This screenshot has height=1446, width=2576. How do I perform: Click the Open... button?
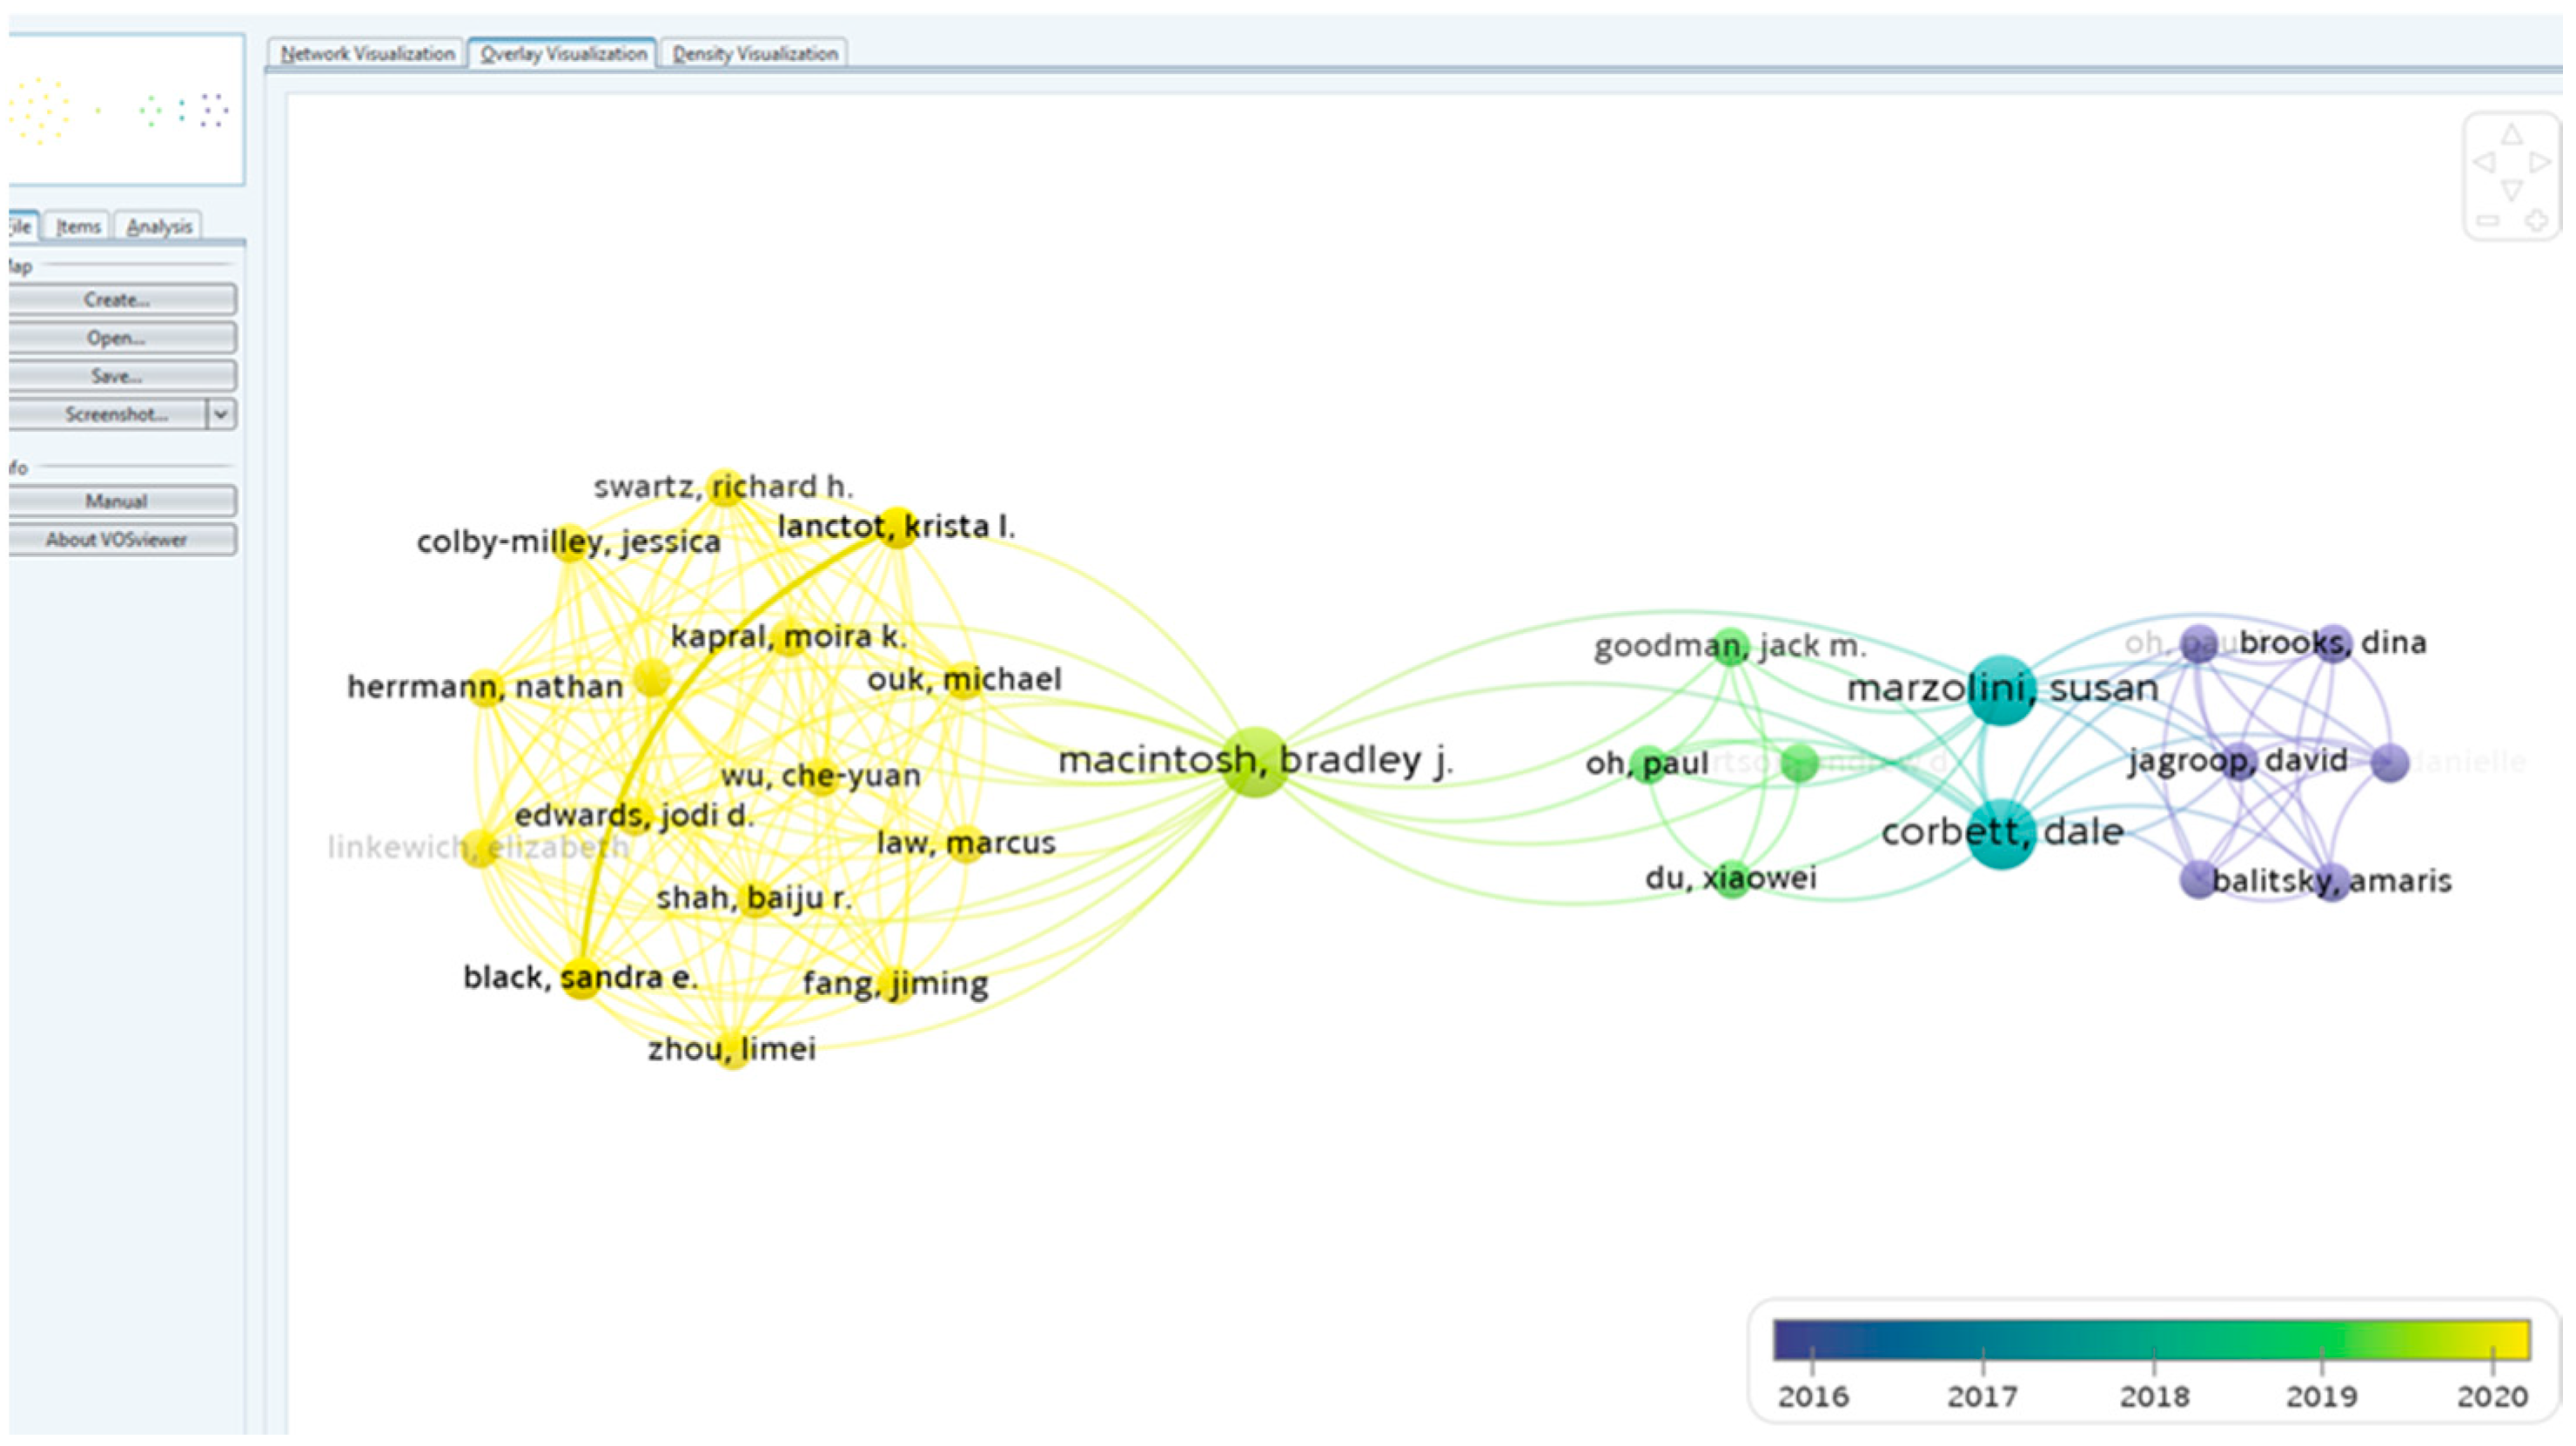(x=117, y=338)
